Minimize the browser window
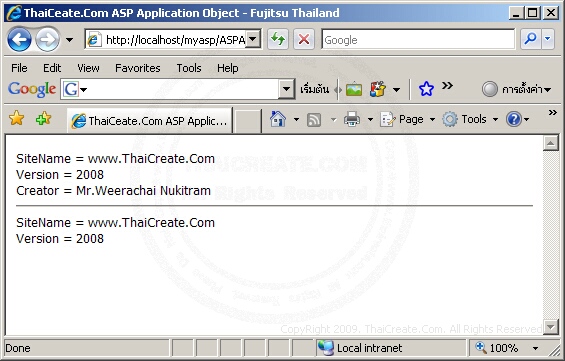Screen dimensions: 565x361 517,13
